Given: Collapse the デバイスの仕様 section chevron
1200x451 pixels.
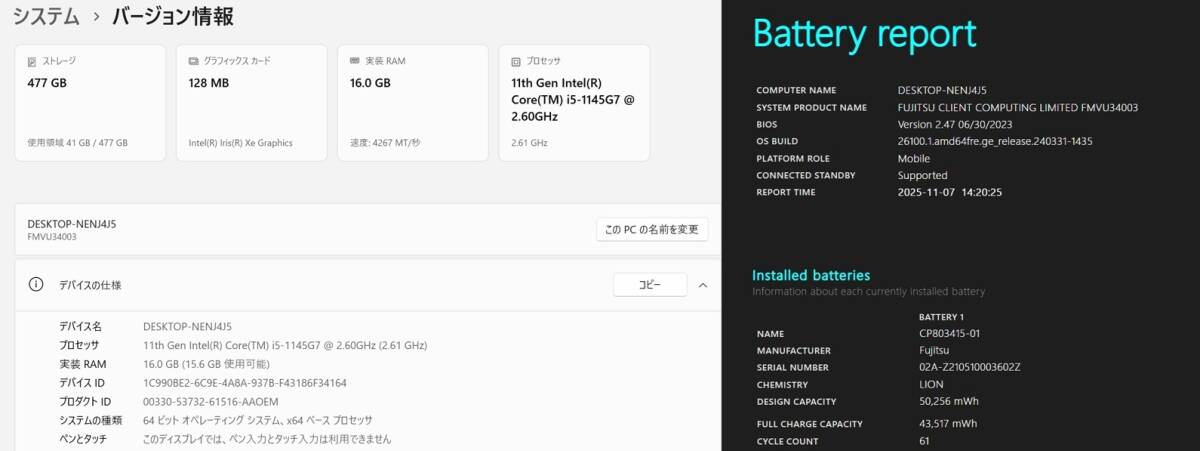Looking at the screenshot, I should click(x=702, y=285).
